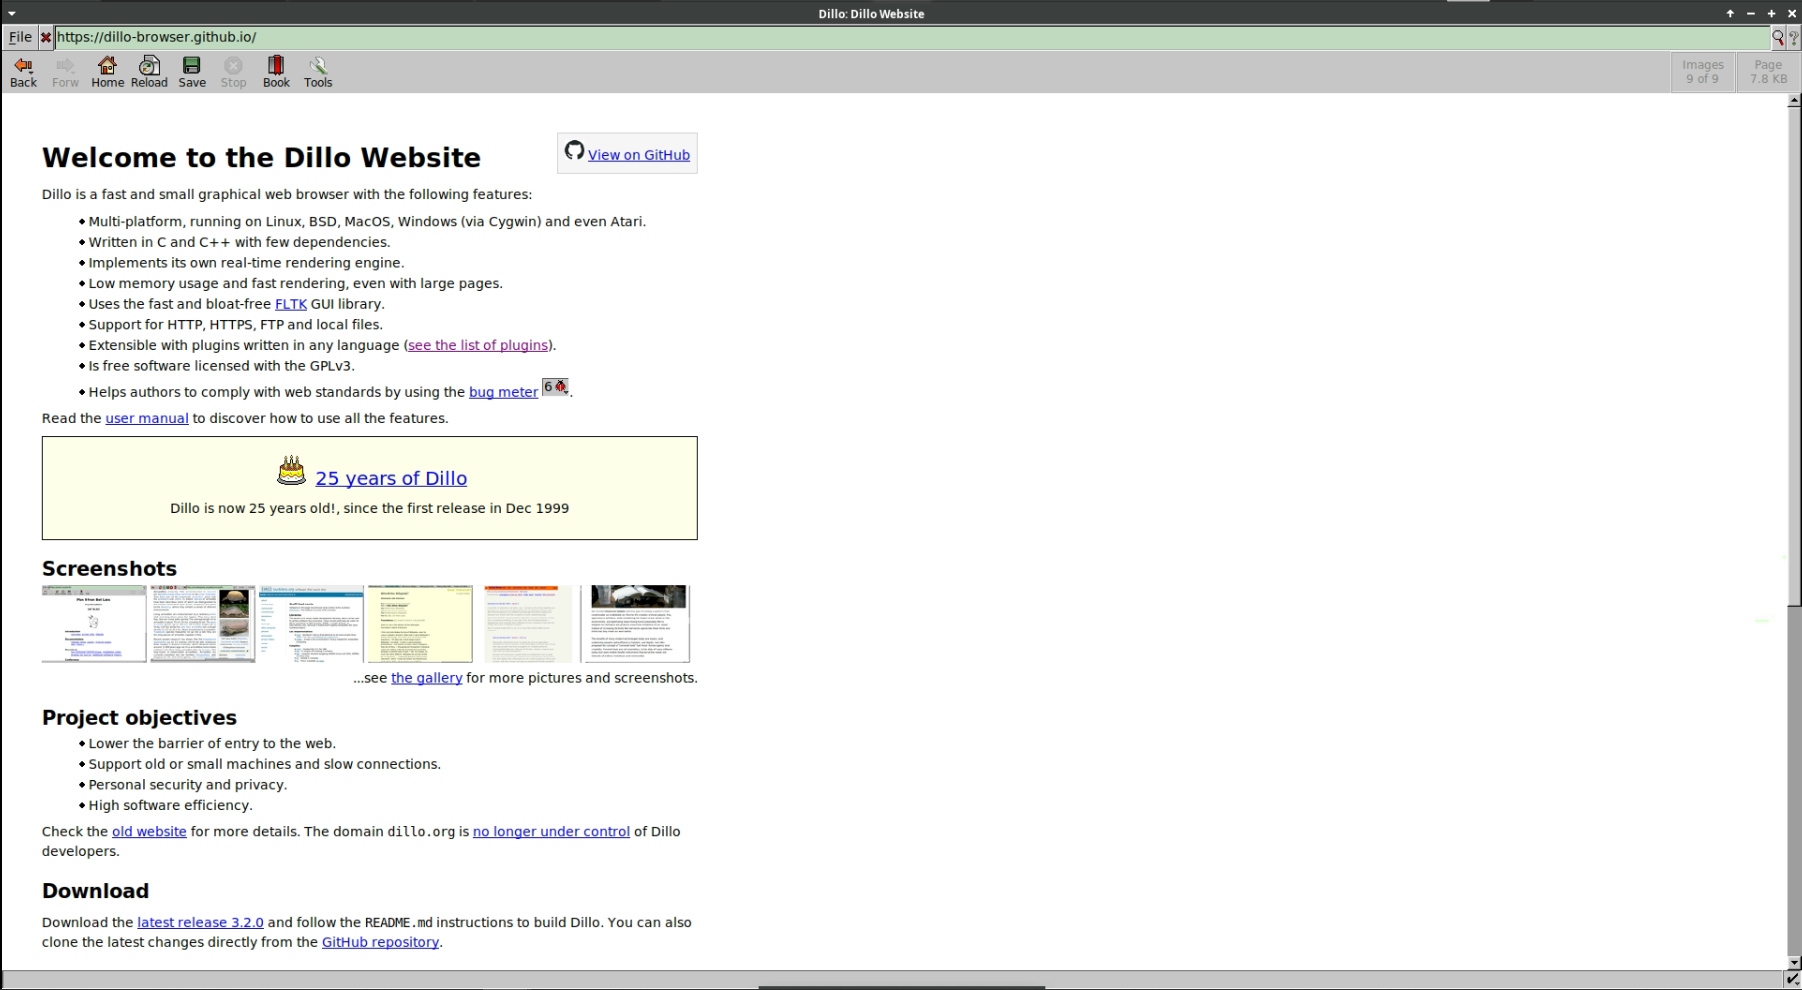This screenshot has width=1802, height=990.
Task: Open the last screenshot thumbnail with dark photo
Action: click(636, 624)
